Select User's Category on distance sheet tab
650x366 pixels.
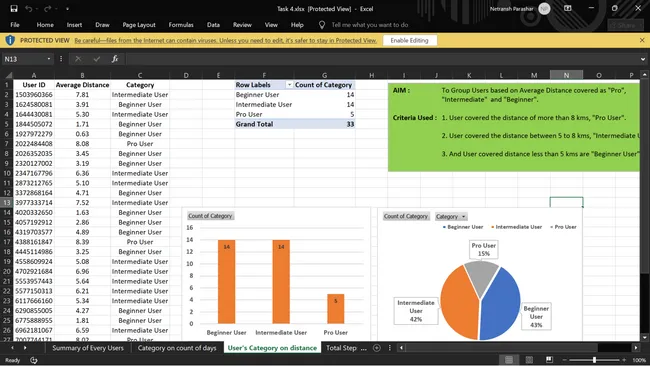(272, 348)
